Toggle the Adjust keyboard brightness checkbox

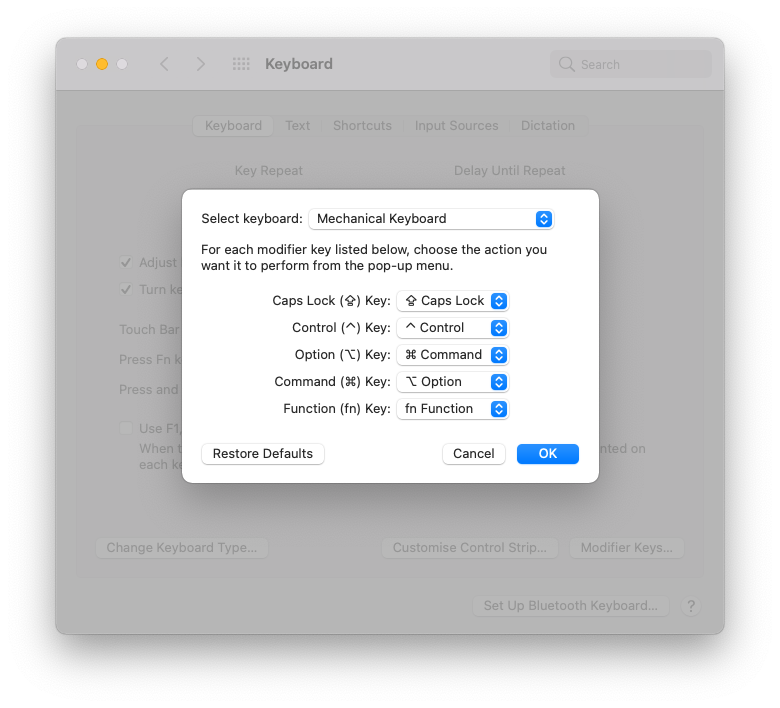pyautogui.click(x=126, y=262)
